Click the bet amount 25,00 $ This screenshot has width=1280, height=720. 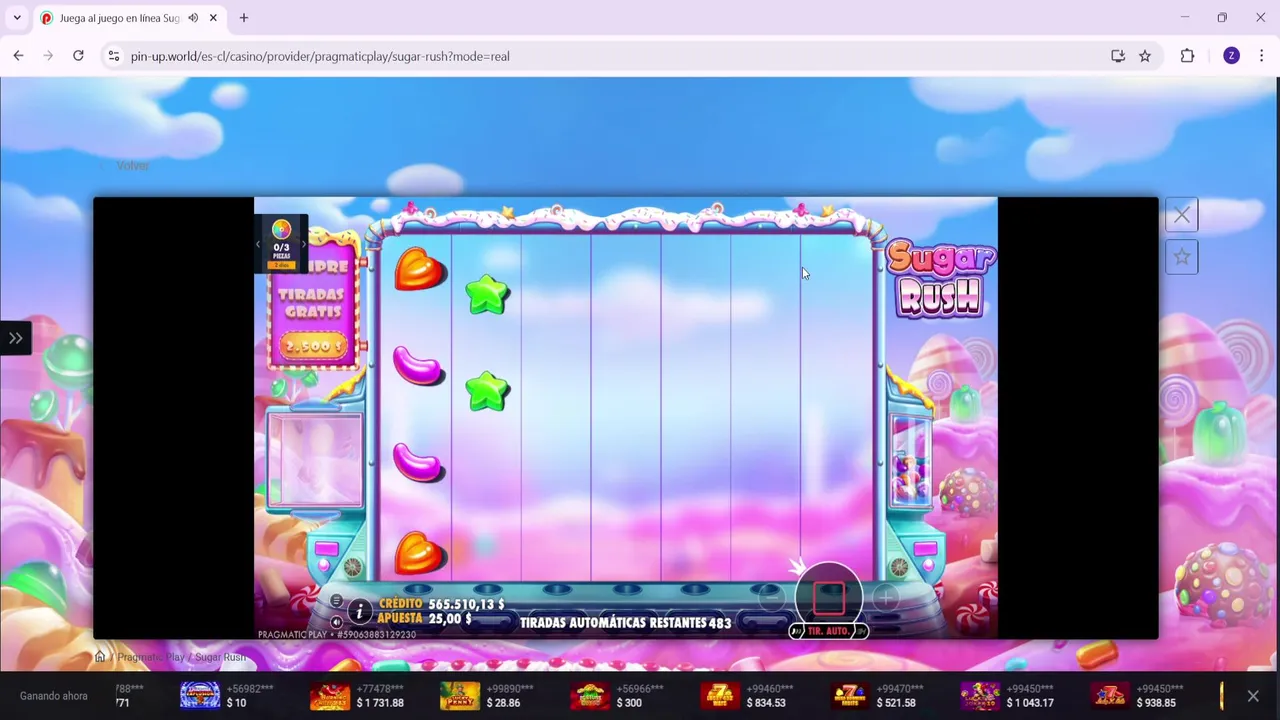coord(450,619)
